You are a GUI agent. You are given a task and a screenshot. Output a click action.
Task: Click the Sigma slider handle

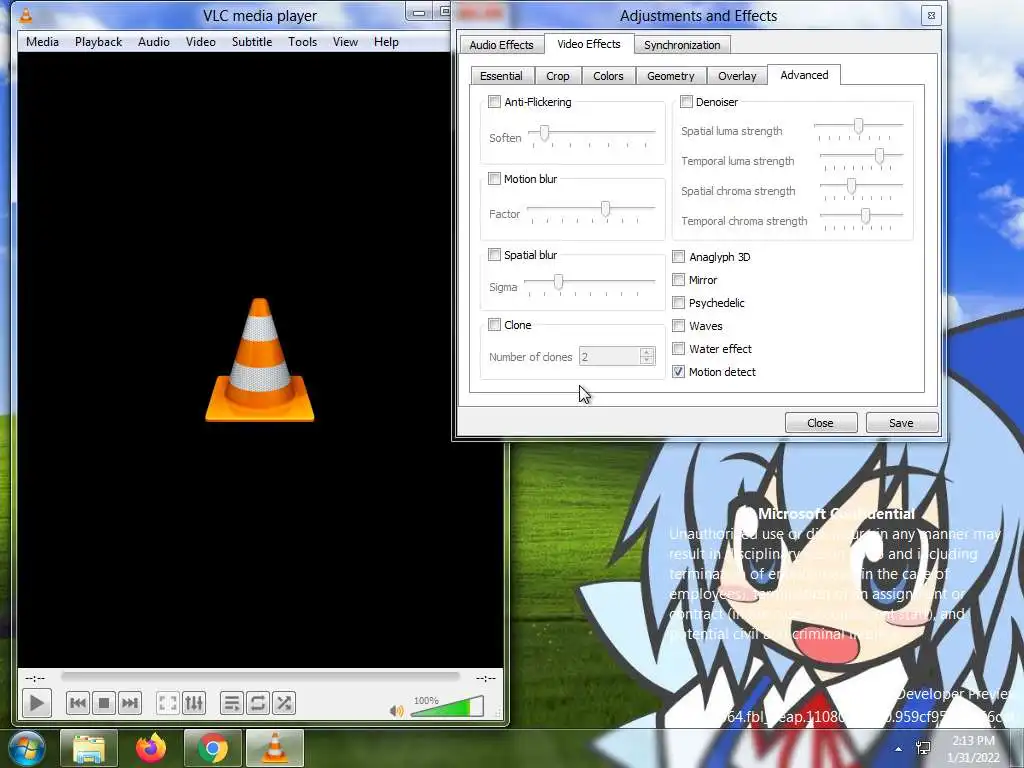click(x=558, y=281)
